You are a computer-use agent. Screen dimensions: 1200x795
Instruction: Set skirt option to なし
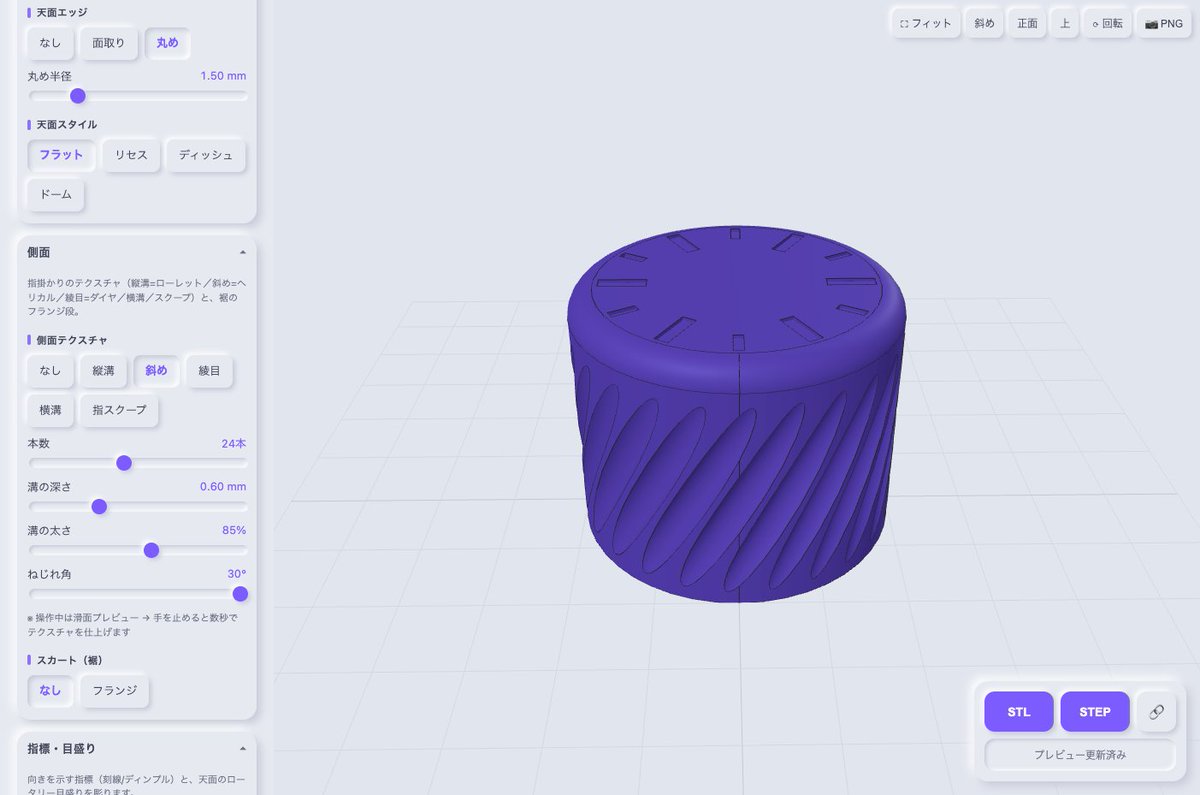pos(50,691)
